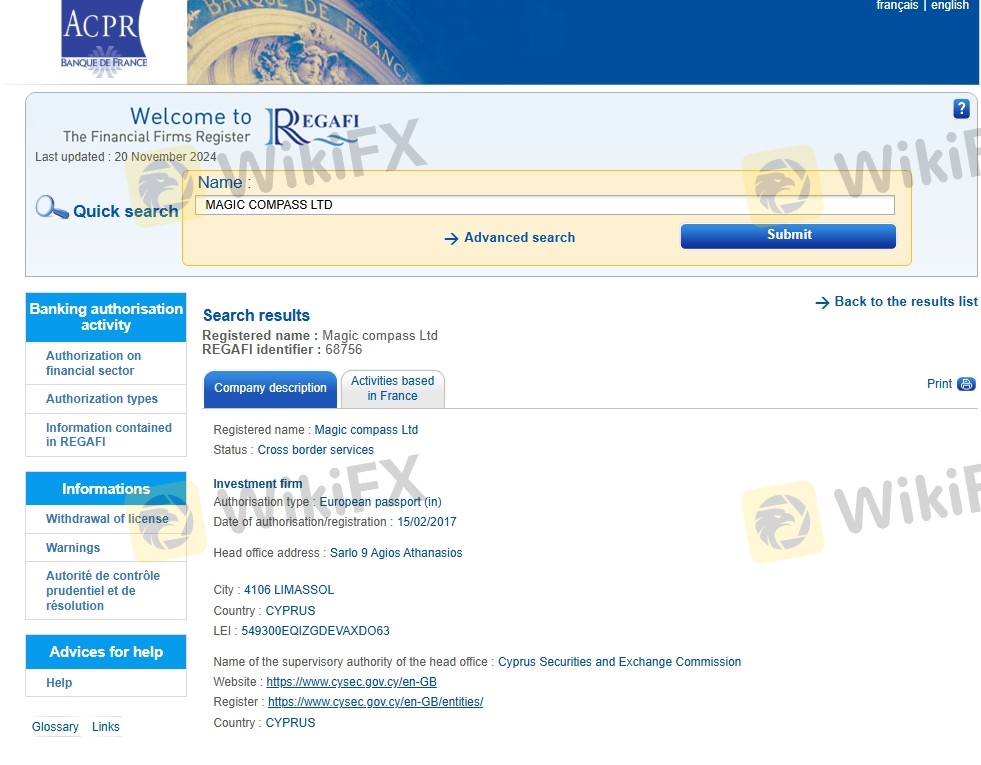Viewport: 981px width, 765px height.
Task: Click the Informations section header
Action: pos(106,489)
